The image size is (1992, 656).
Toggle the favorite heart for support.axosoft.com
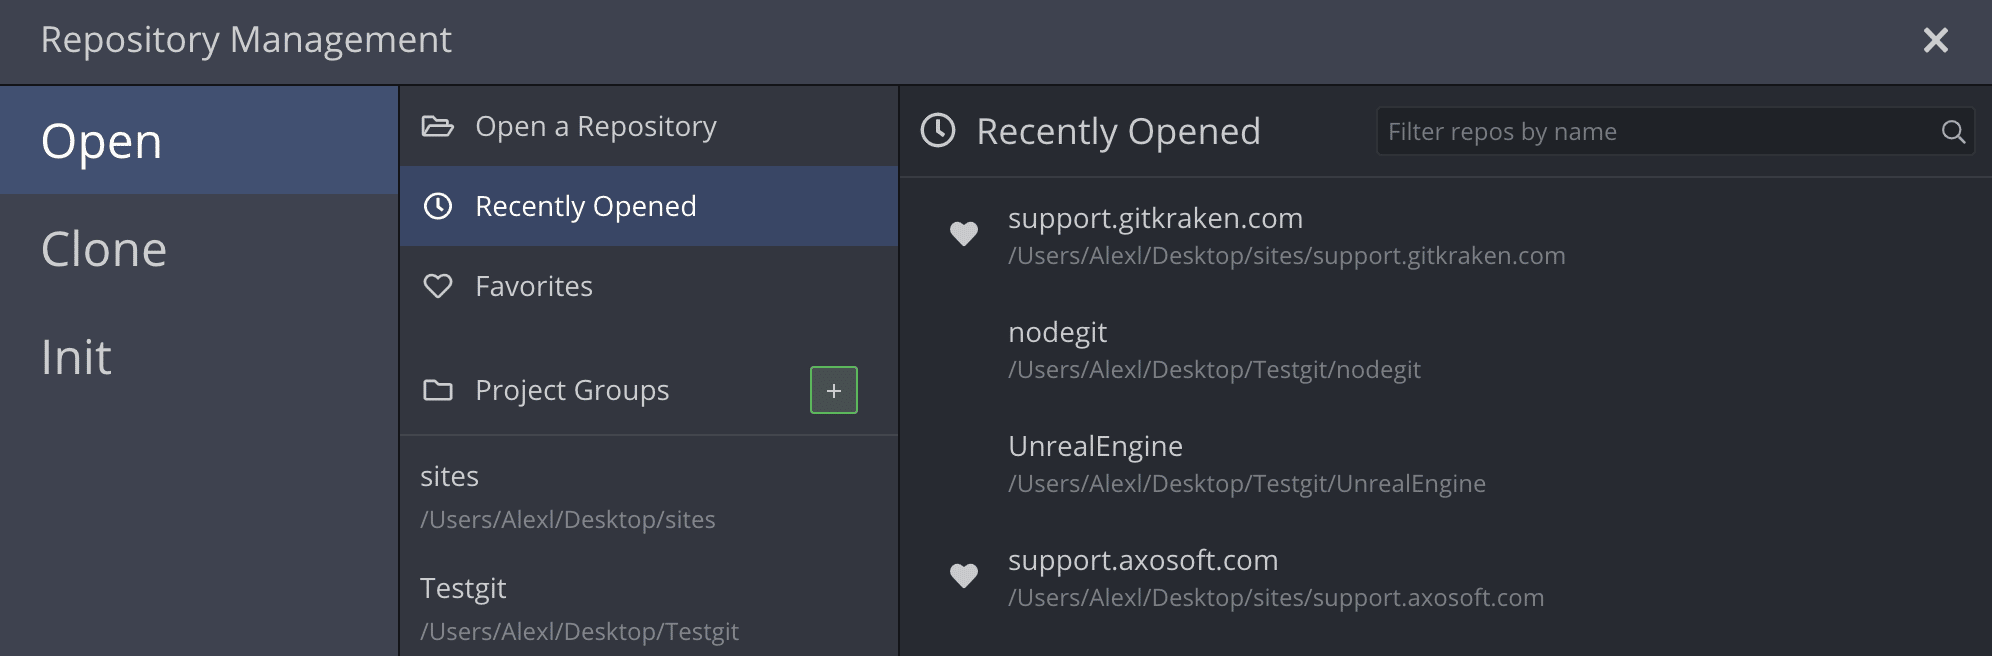pyautogui.click(x=963, y=576)
